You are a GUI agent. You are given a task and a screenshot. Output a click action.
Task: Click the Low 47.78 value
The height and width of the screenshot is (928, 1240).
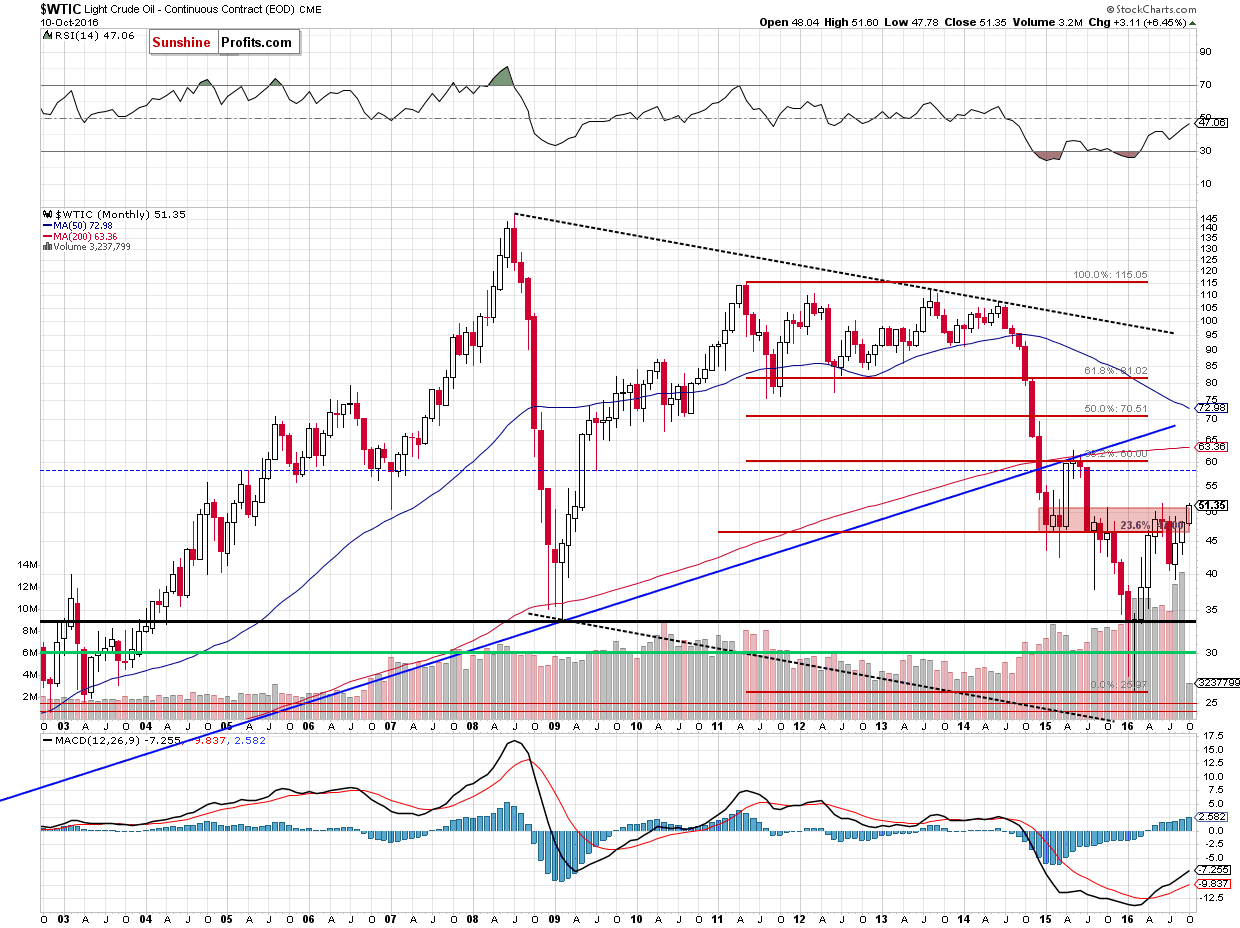tap(909, 21)
